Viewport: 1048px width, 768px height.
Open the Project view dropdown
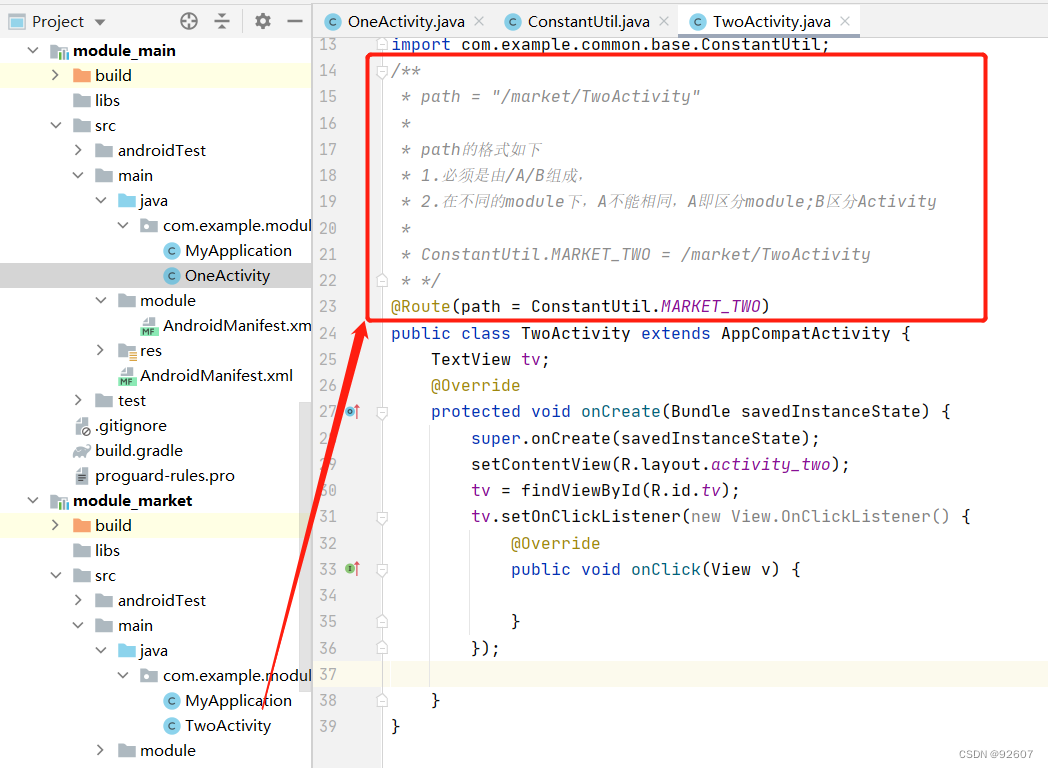[x=100, y=22]
